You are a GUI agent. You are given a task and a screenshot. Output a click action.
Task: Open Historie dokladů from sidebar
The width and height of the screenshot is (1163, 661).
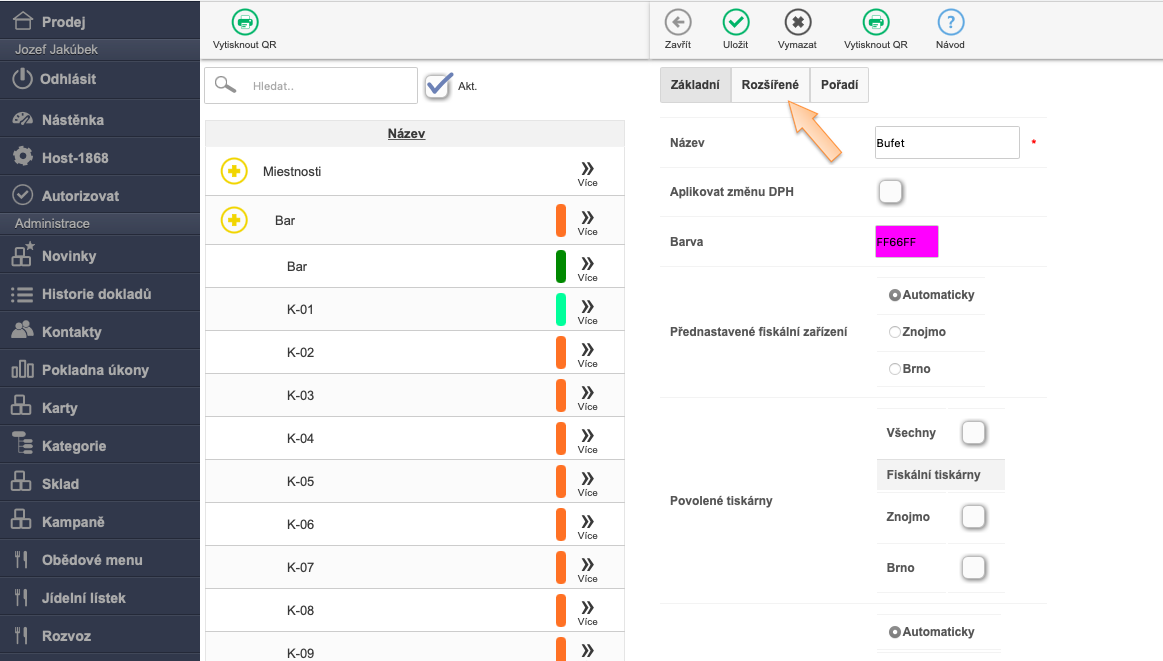click(x=96, y=294)
